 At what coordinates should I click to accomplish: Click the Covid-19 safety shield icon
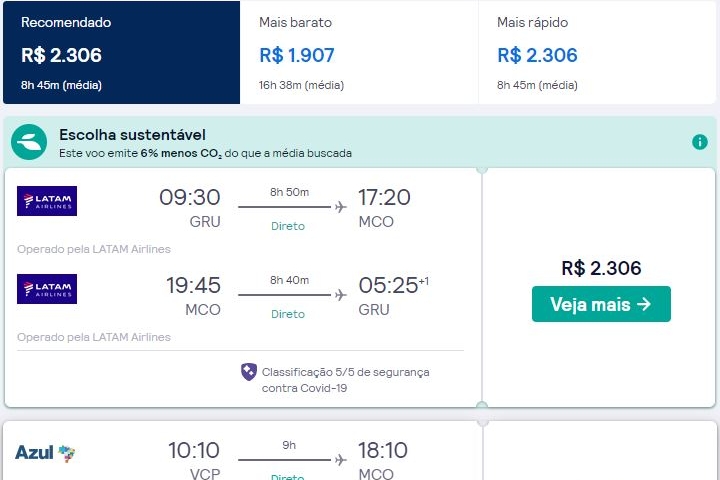click(249, 372)
